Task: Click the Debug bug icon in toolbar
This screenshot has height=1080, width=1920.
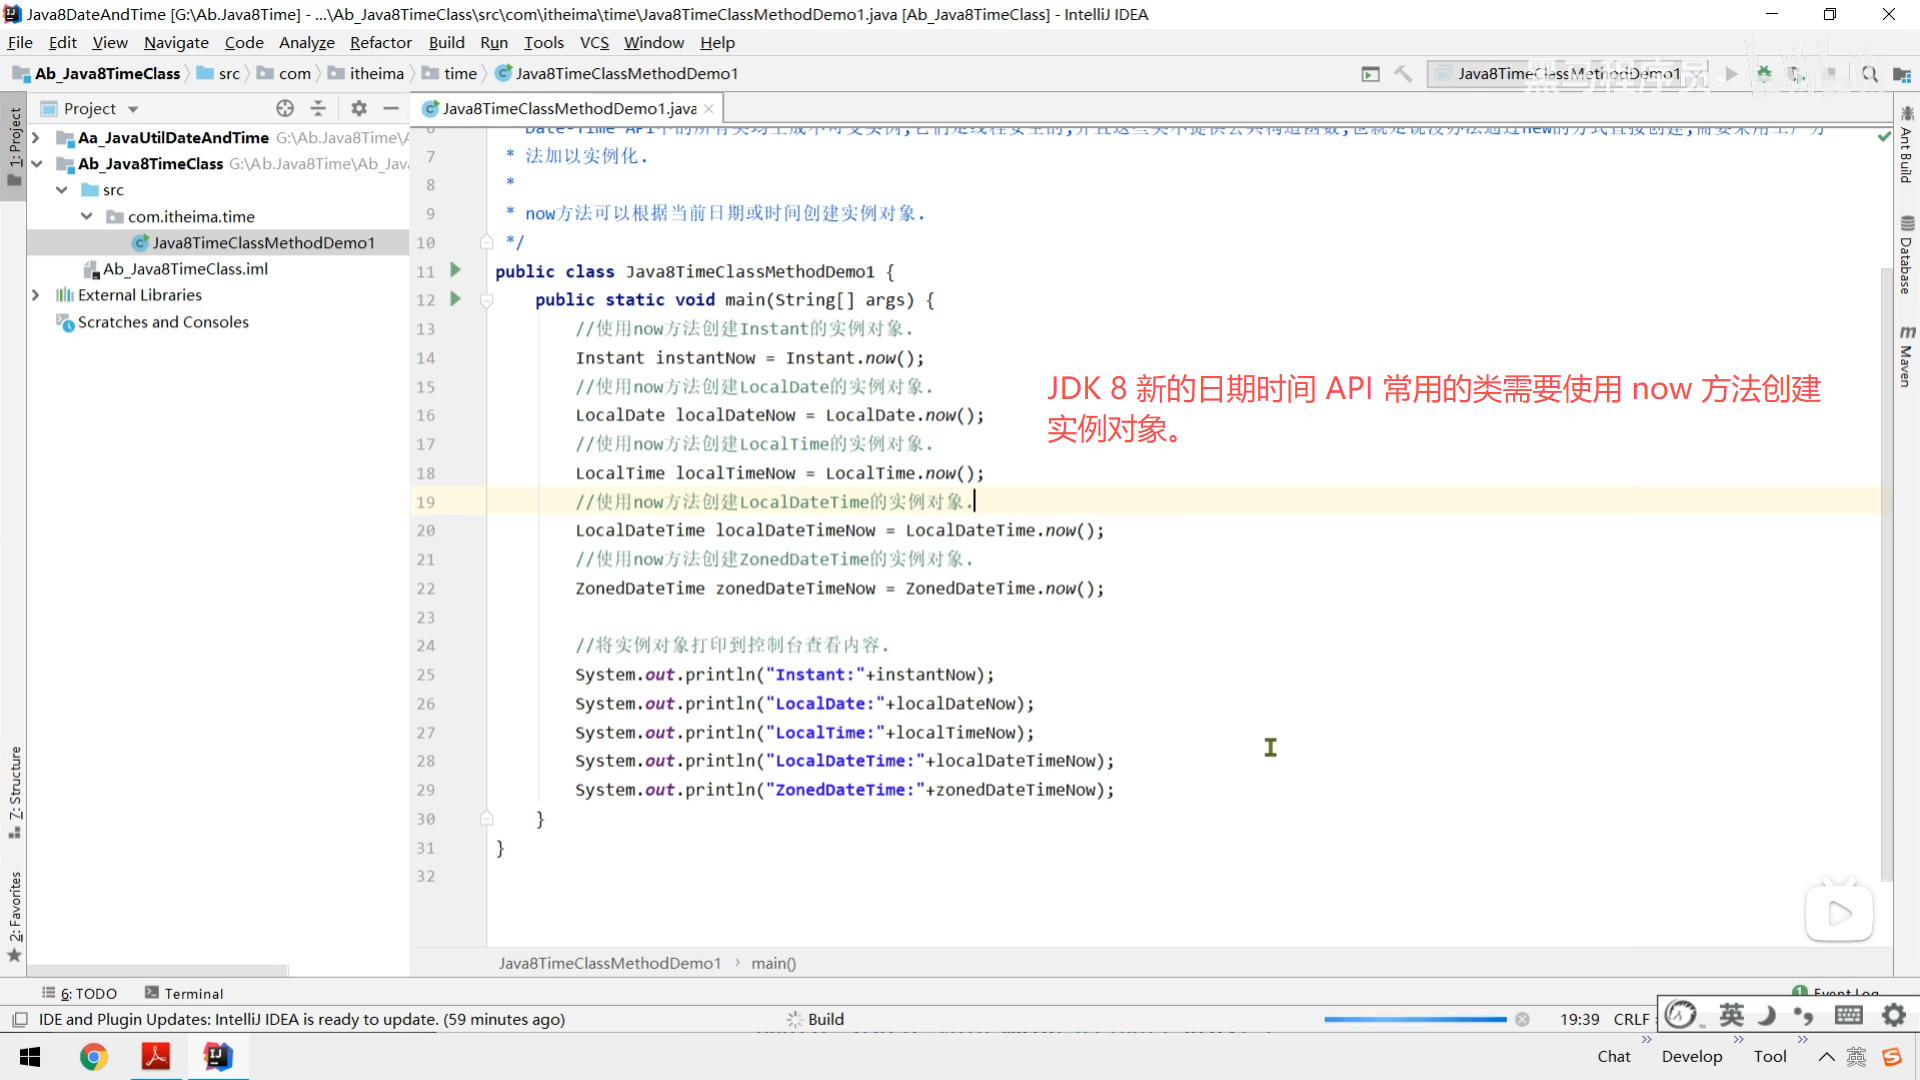Action: 1764,73
